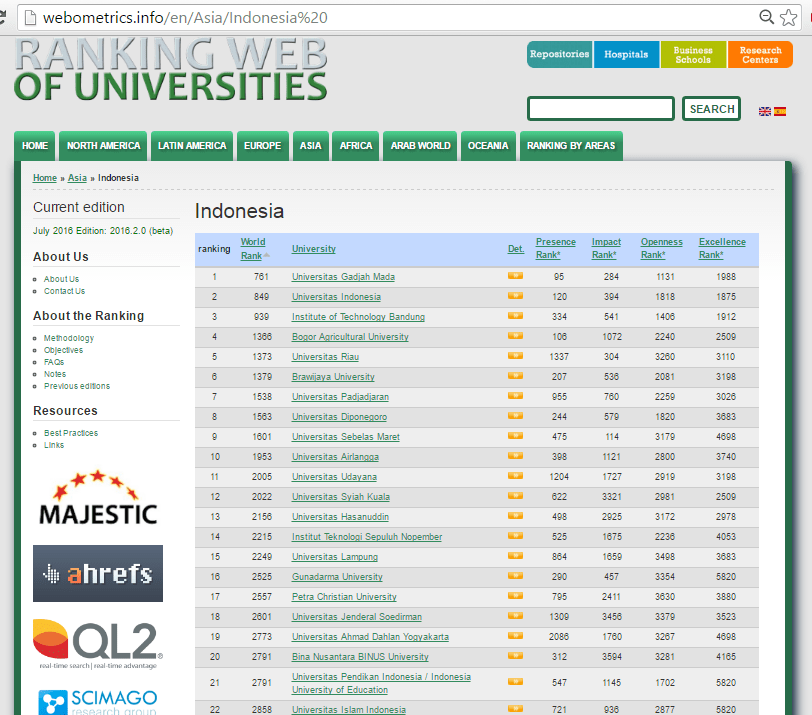This screenshot has width=812, height=715.
Task: Open the Business Schools button
Action: (x=693, y=54)
